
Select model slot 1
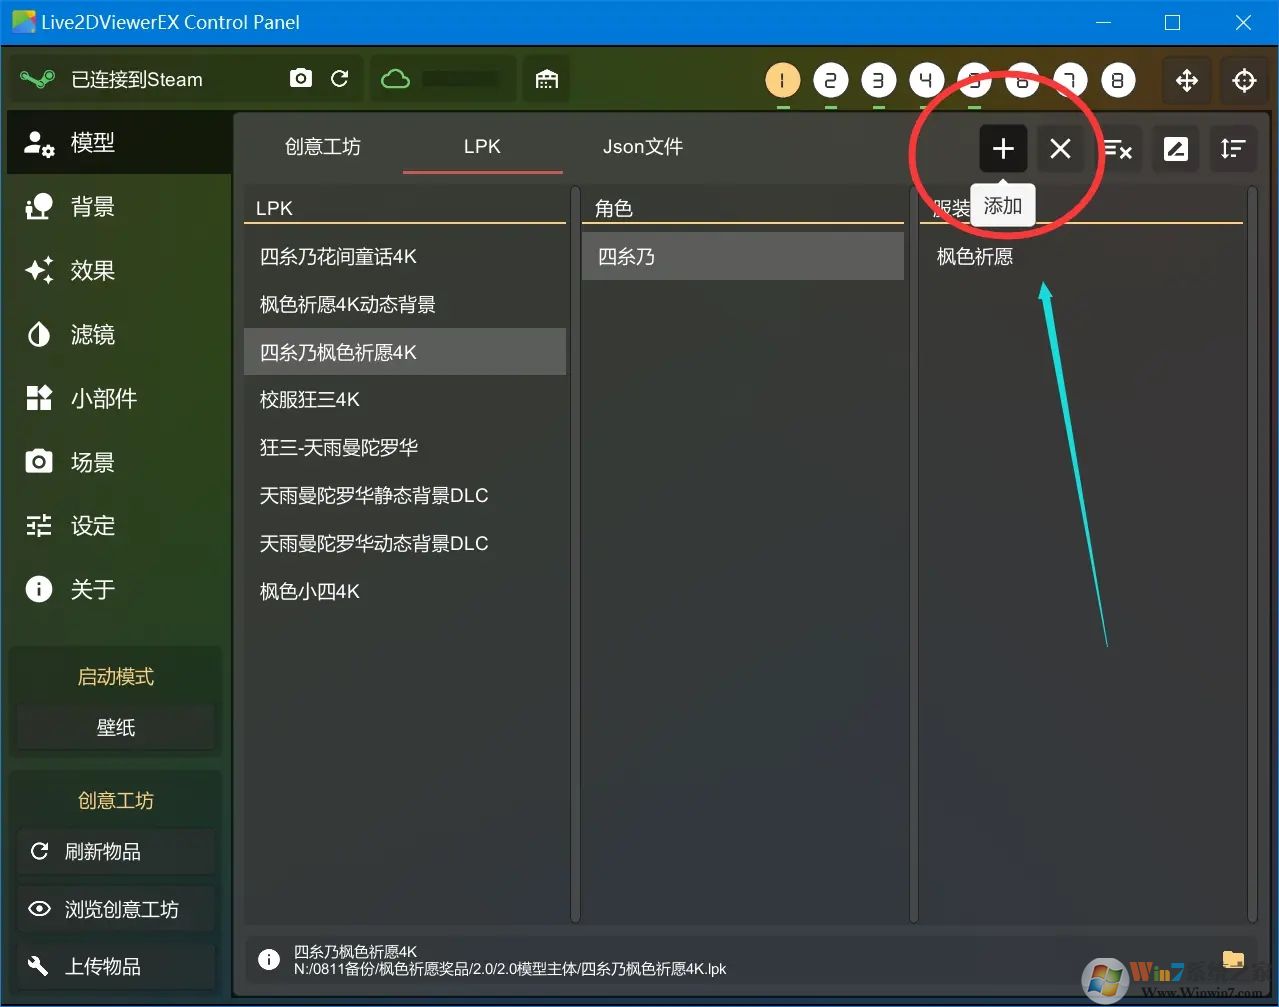(783, 80)
